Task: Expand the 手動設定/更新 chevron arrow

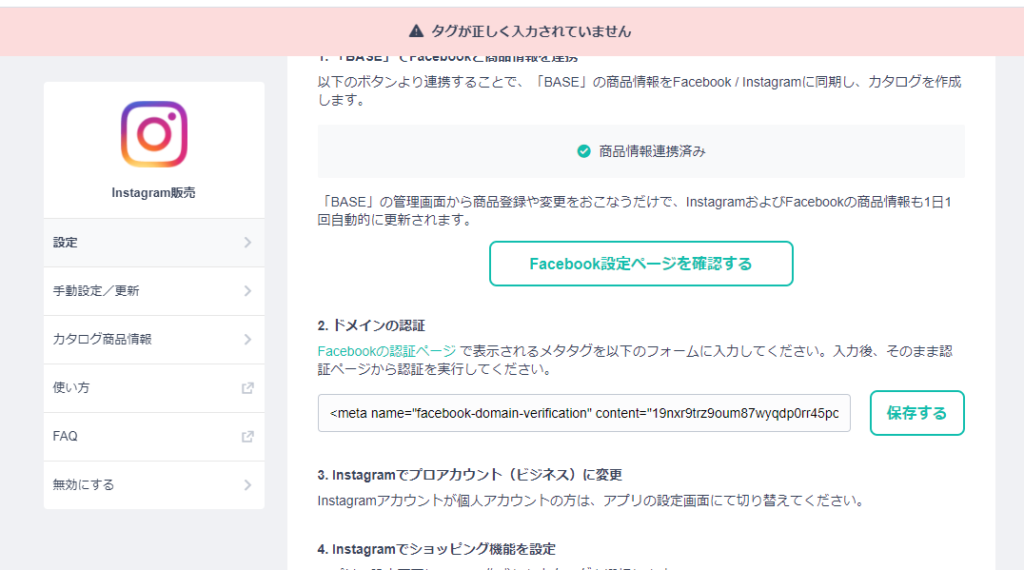Action: click(248, 291)
